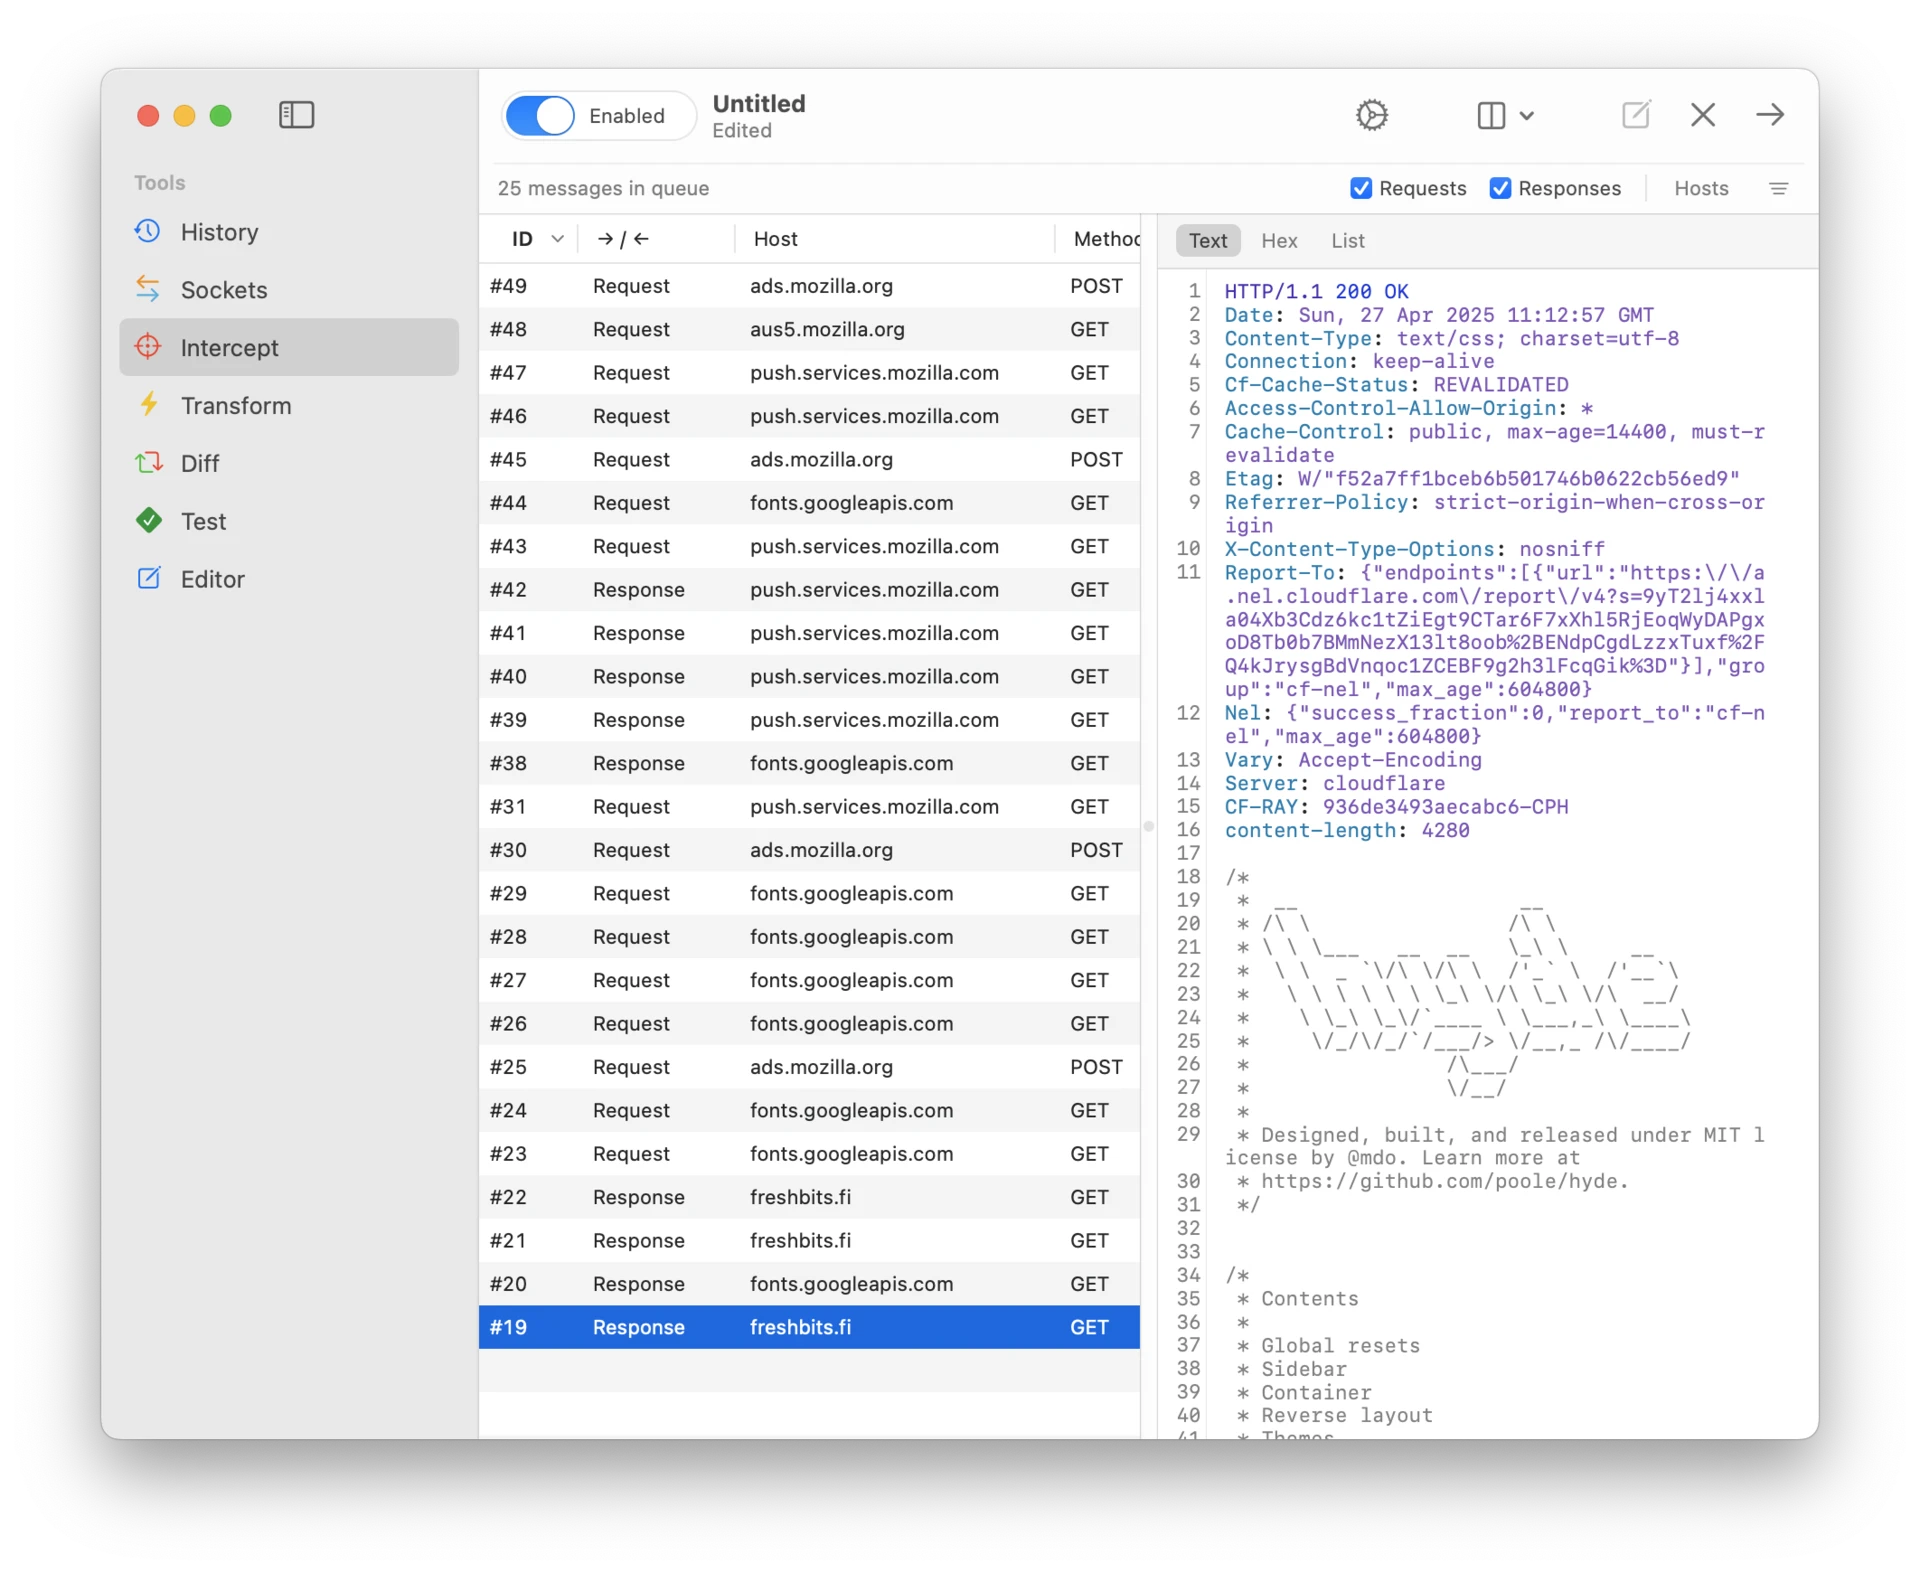
Task: Select the Diff tool
Action: click(200, 463)
